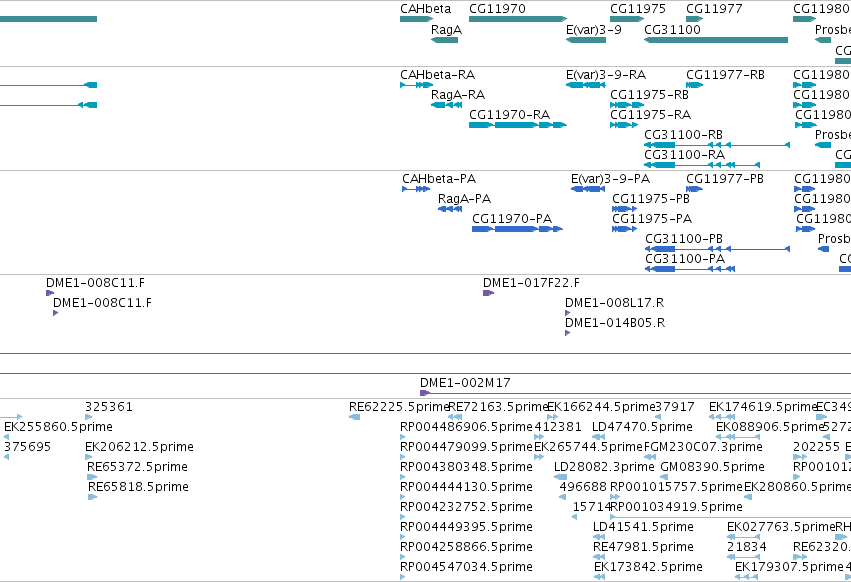Click the DME1-002M17 BAC label

pos(465,383)
